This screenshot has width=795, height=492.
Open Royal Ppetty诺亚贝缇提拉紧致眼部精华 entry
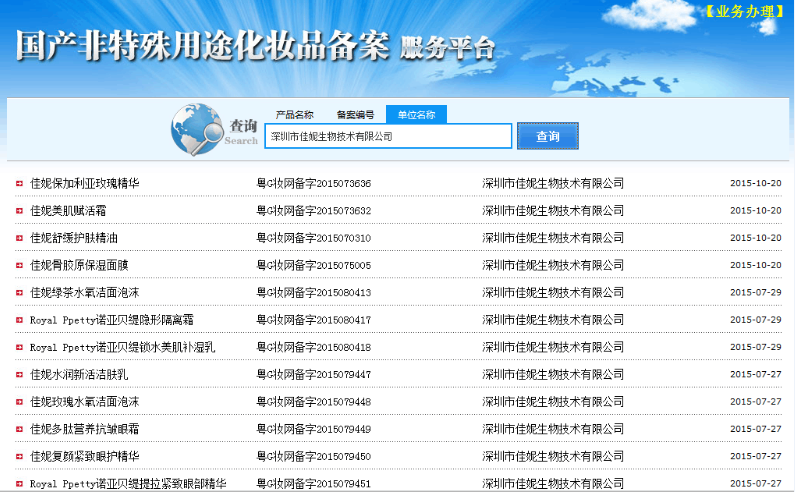[128, 484]
